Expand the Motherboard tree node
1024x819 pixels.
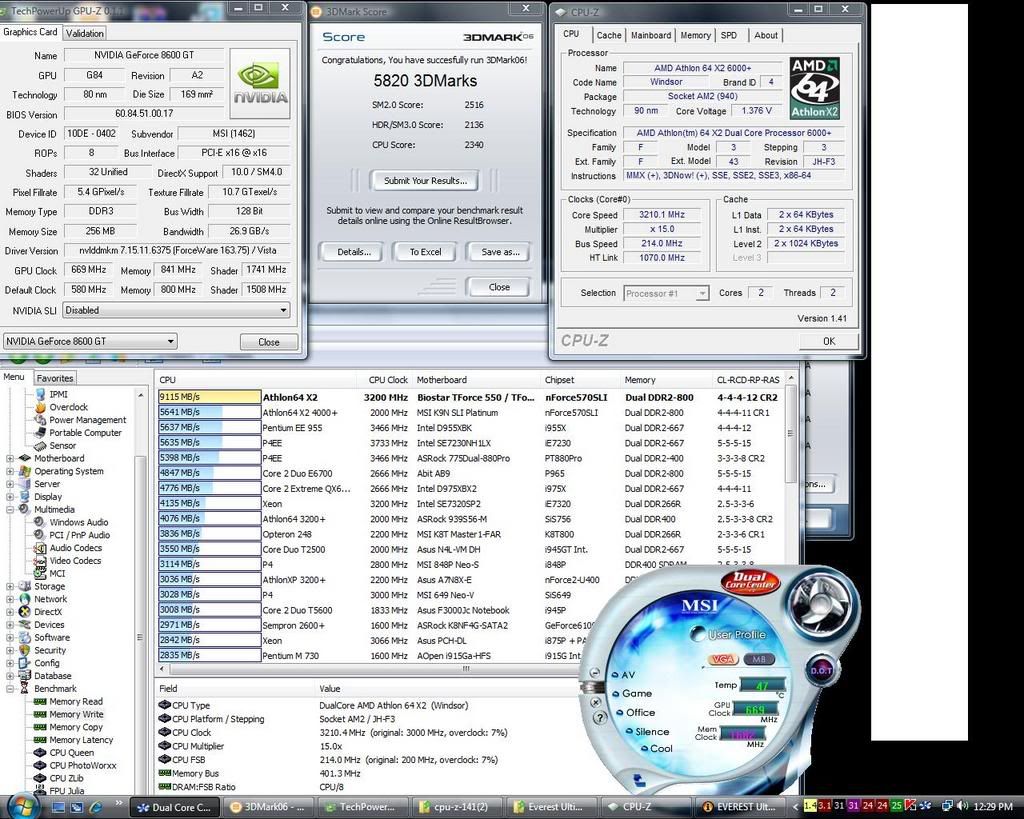[10, 458]
